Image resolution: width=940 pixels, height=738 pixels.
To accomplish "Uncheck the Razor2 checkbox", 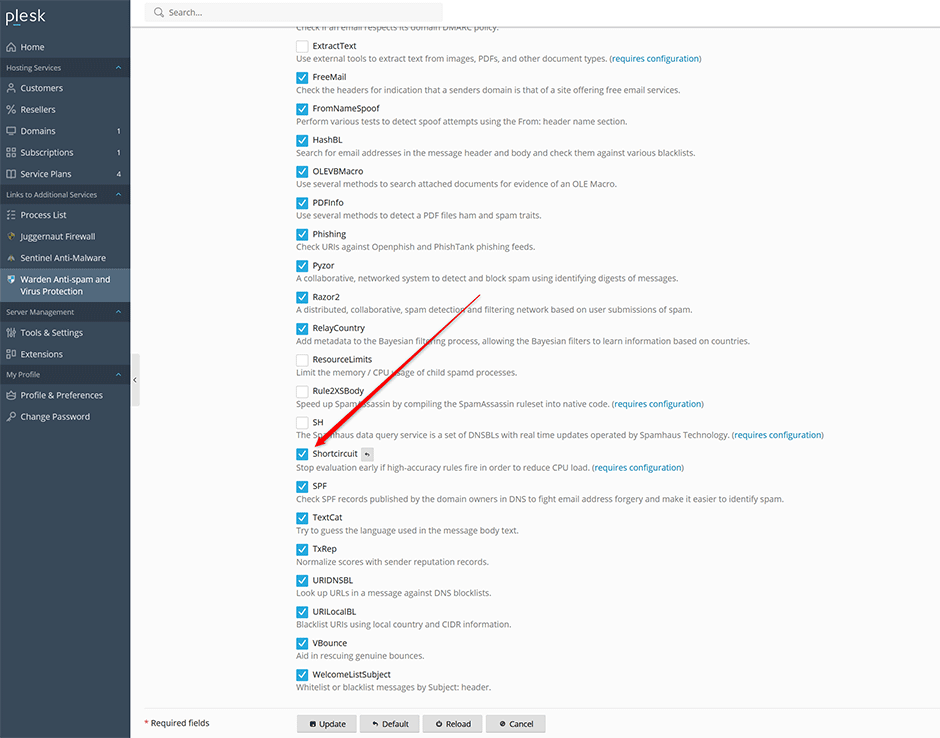I will pyautogui.click(x=302, y=297).
